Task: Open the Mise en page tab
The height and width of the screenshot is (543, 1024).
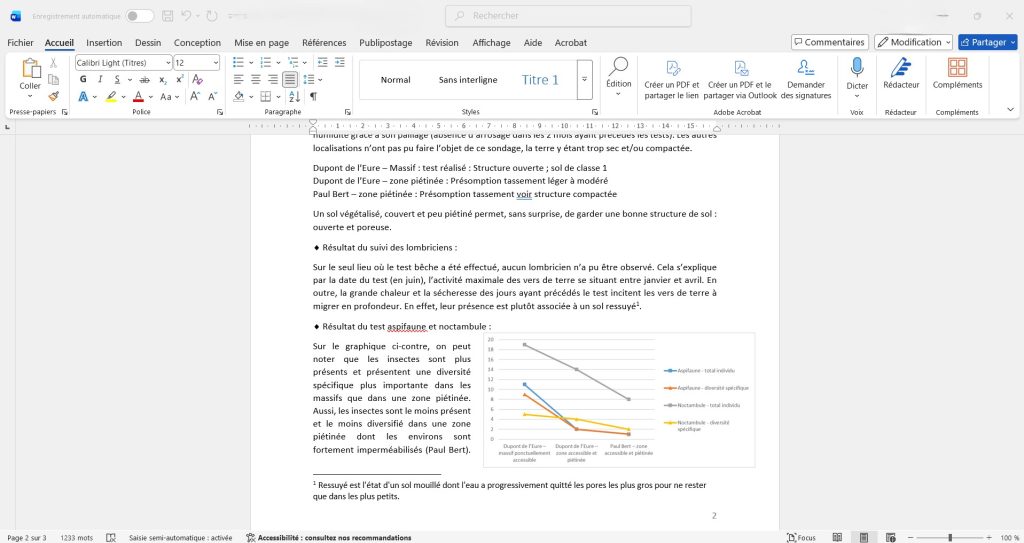Action: (x=261, y=43)
